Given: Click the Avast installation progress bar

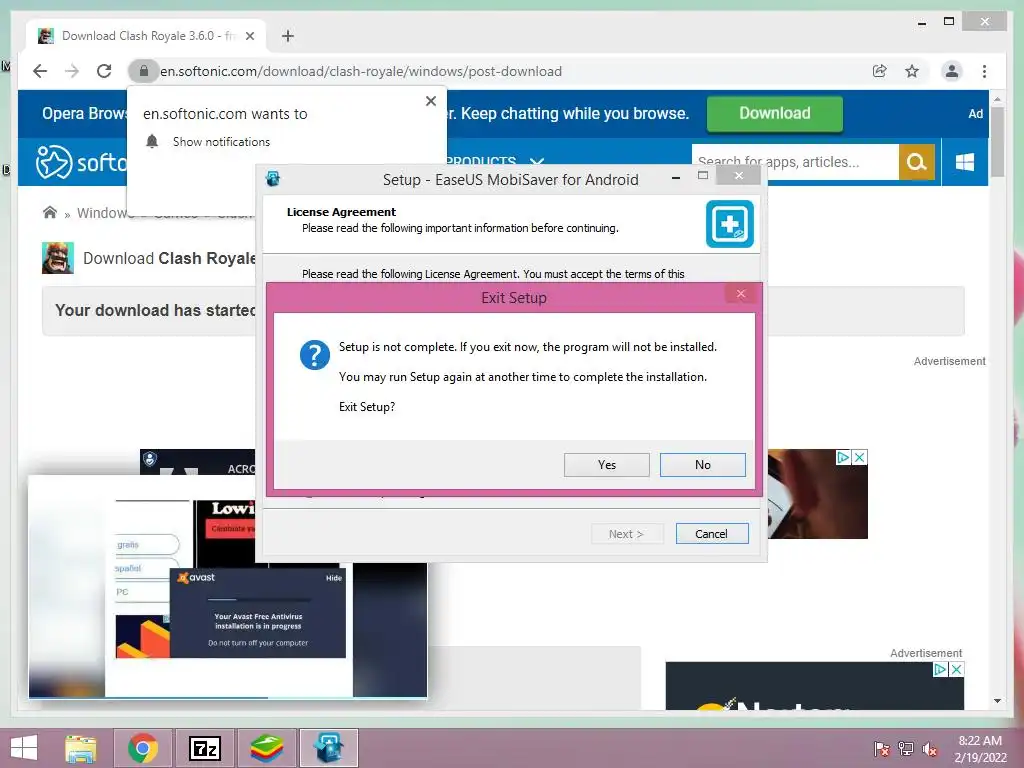Looking at the screenshot, I should (x=259, y=599).
